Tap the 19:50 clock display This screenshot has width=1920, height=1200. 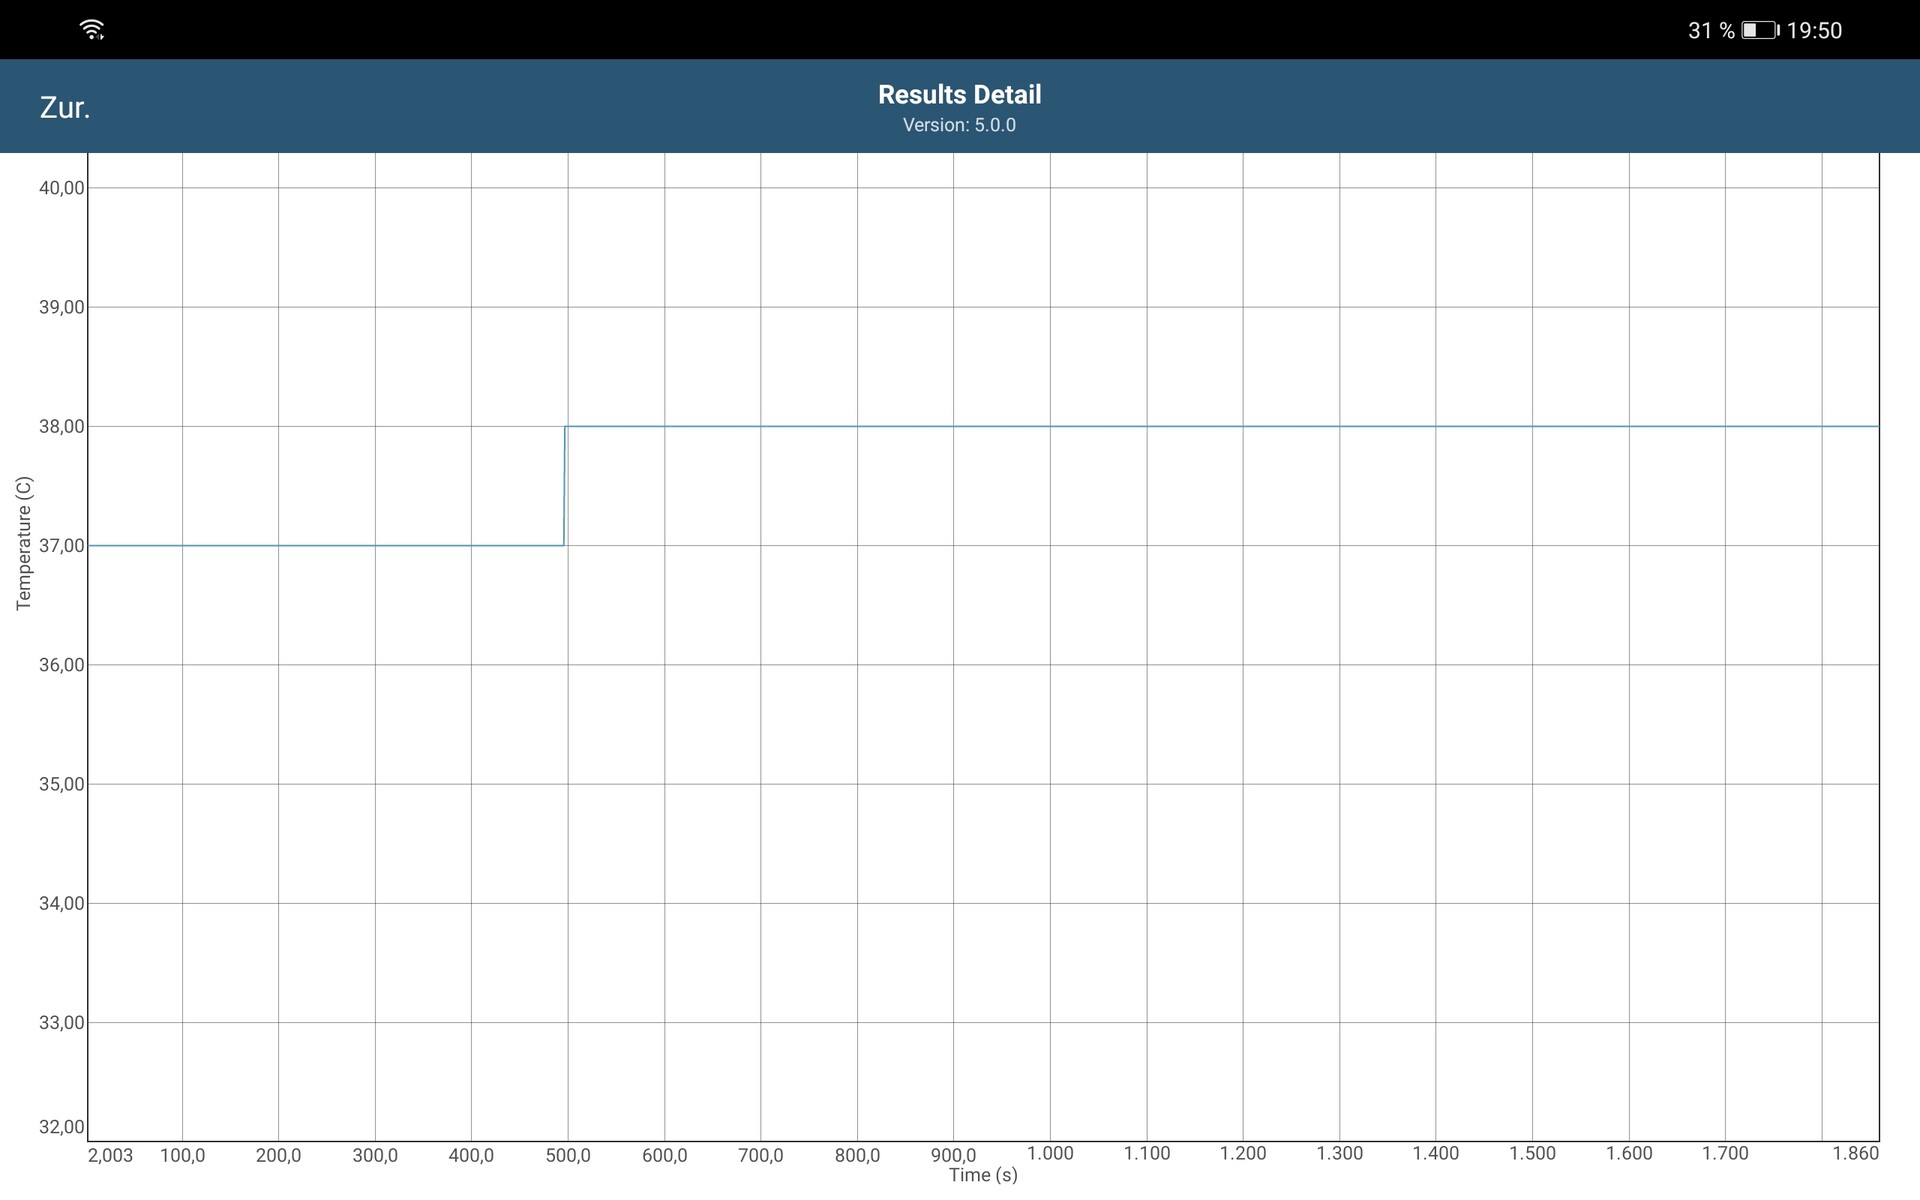(1814, 31)
